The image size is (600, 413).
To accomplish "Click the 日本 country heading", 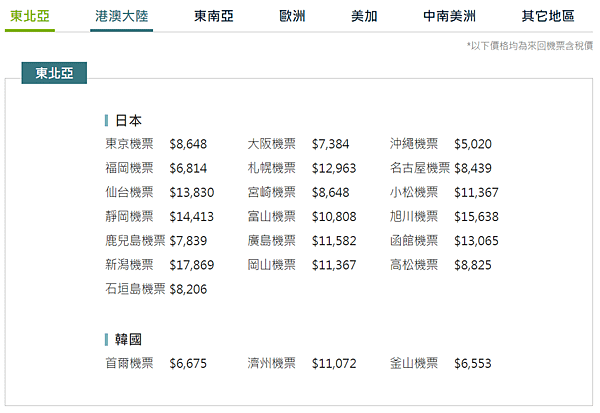I will [129, 121].
